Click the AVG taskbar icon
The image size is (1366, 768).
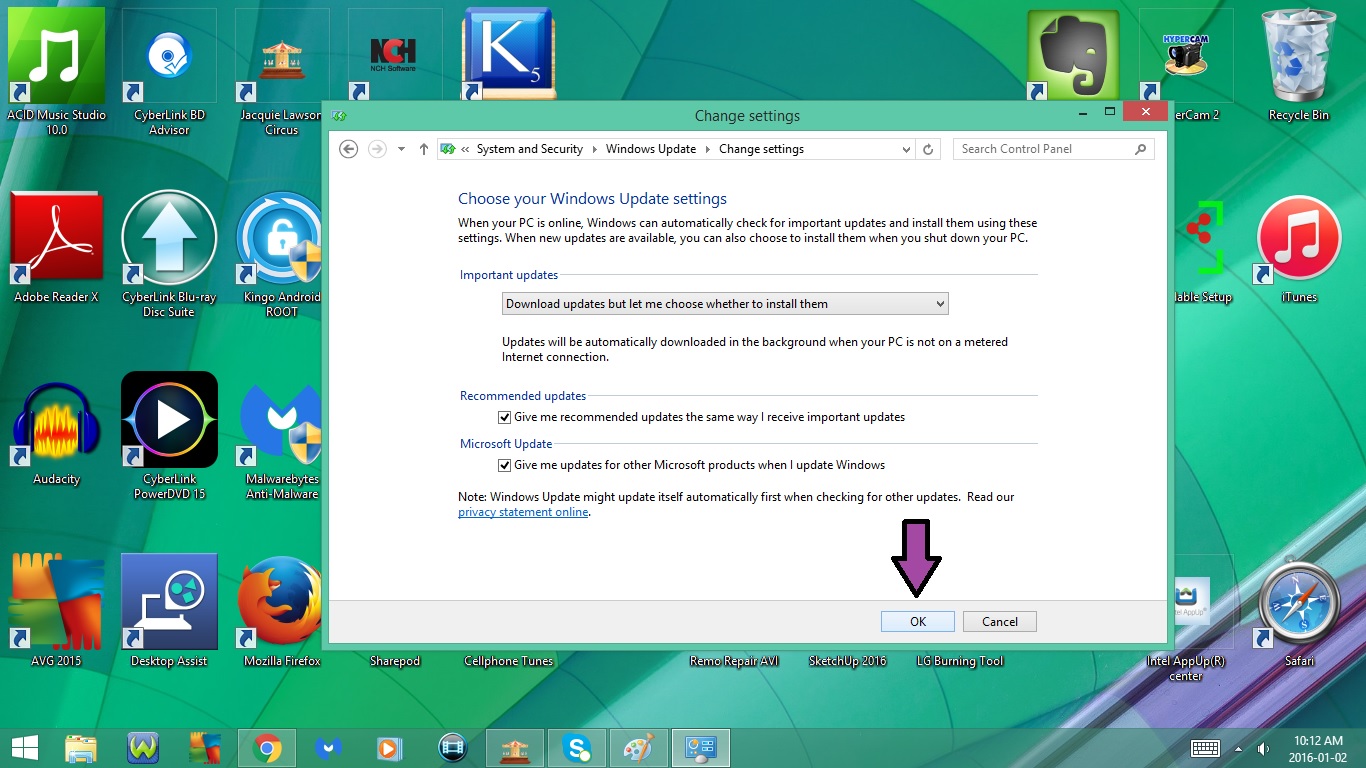205,748
